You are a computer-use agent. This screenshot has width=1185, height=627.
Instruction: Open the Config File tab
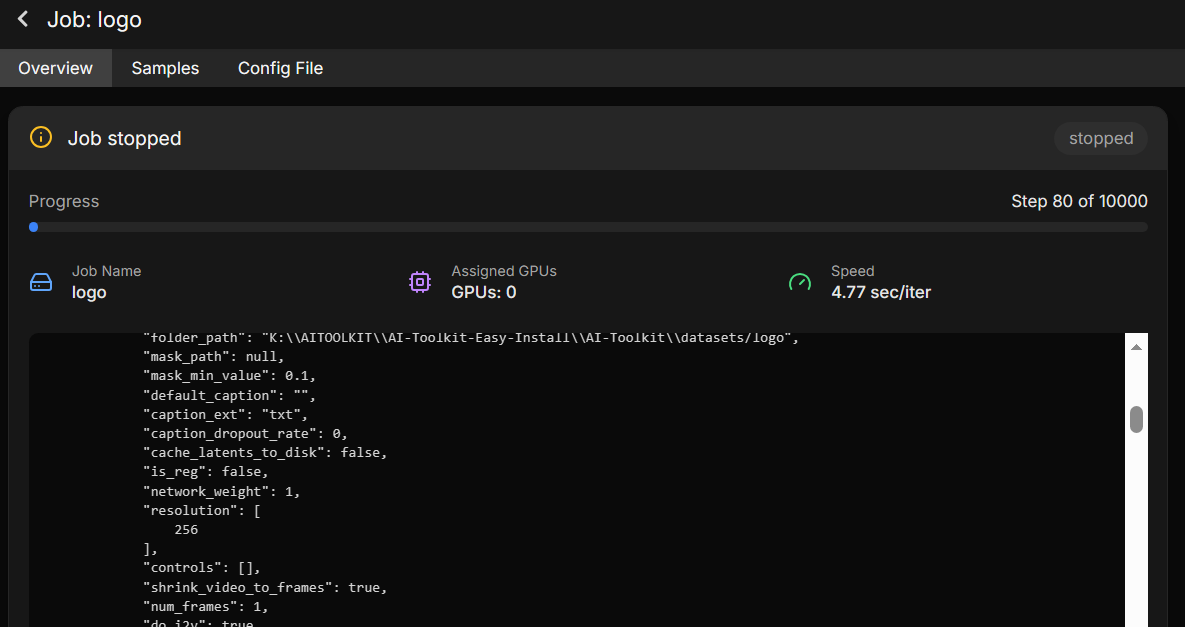[x=280, y=68]
